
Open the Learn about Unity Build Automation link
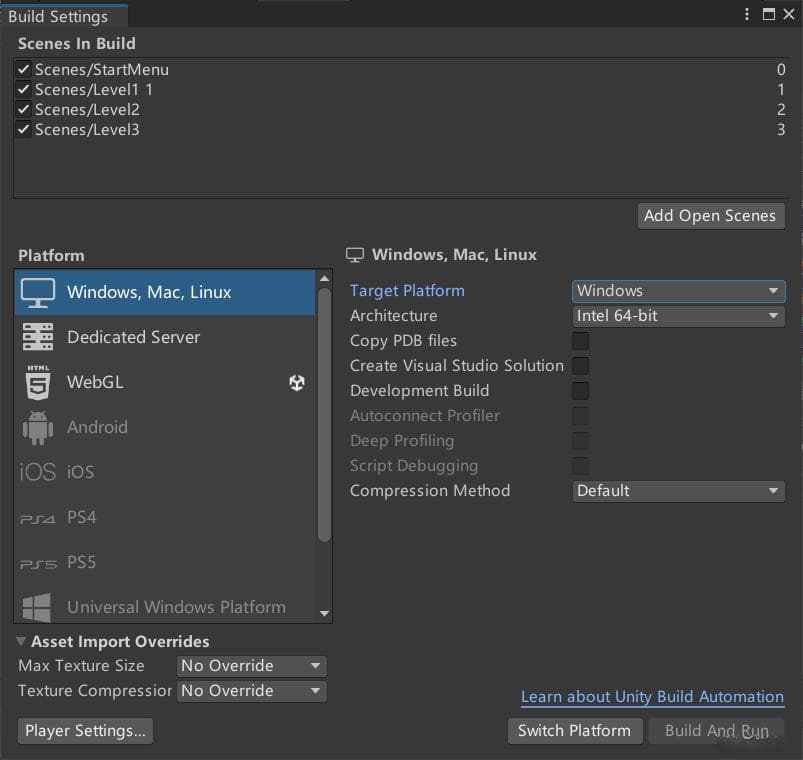click(652, 697)
